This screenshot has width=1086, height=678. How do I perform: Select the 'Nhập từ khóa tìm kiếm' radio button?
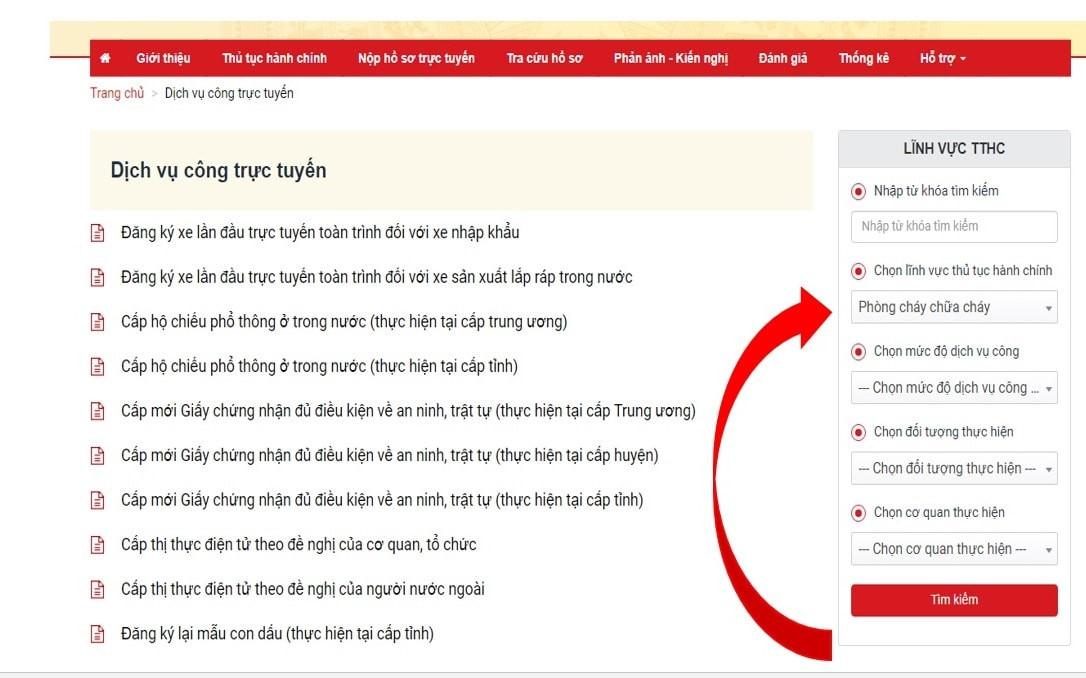point(858,191)
